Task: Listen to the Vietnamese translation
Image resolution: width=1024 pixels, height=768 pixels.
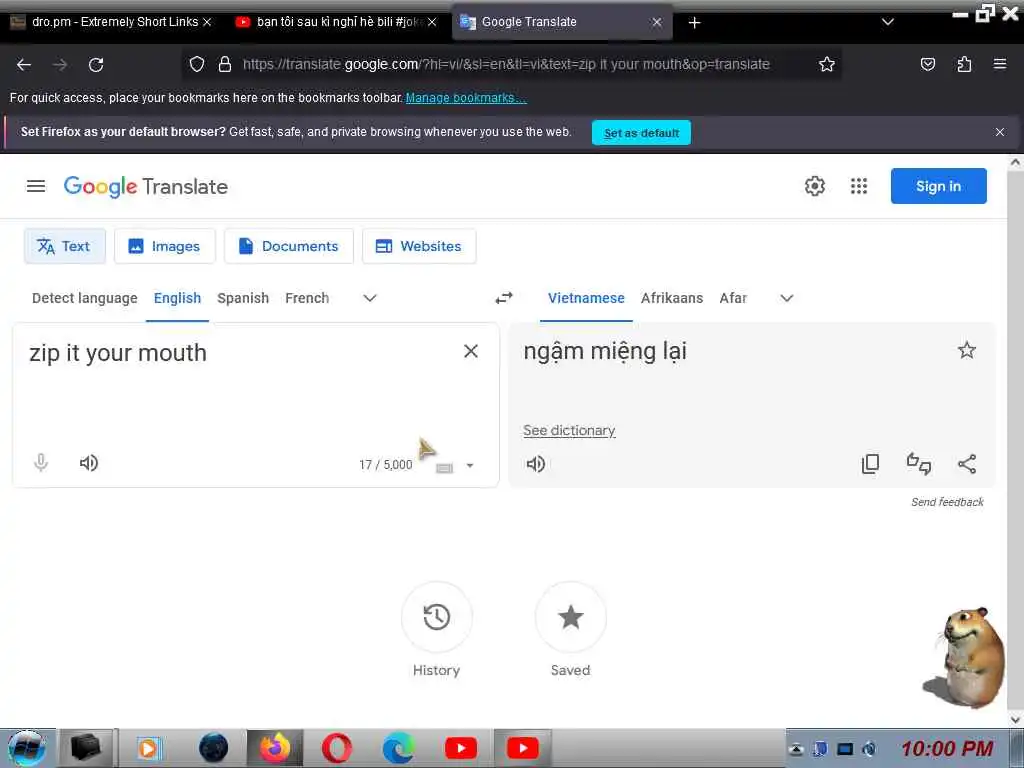Action: (x=536, y=464)
